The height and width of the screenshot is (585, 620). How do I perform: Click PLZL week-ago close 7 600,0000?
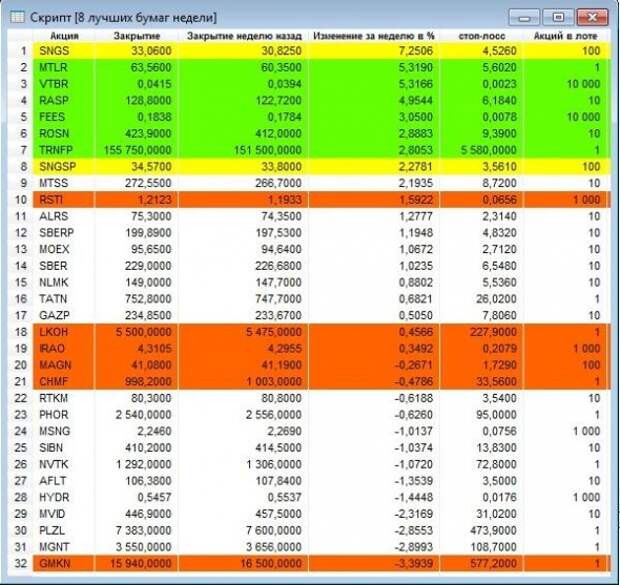click(274, 531)
